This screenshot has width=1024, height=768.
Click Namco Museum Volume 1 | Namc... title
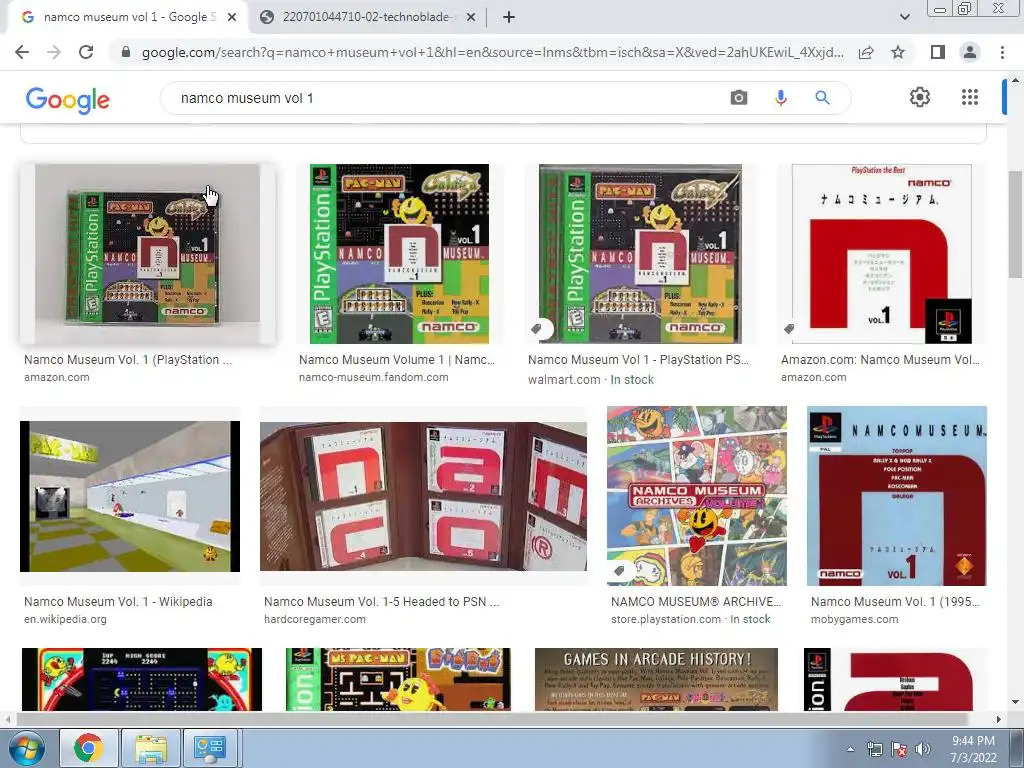point(397,360)
